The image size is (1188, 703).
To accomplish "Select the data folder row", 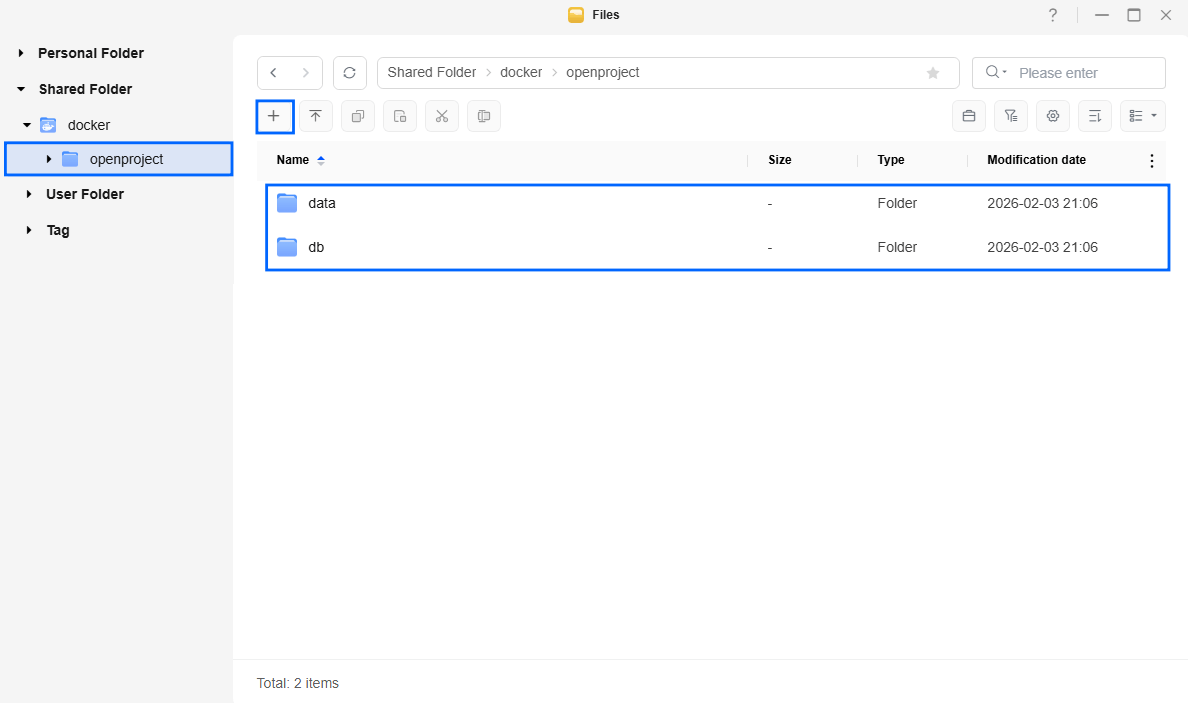I will point(321,203).
